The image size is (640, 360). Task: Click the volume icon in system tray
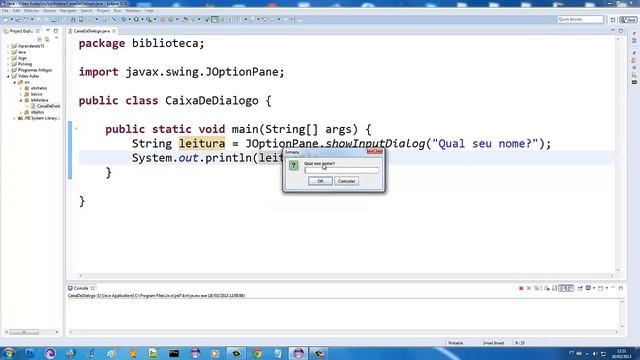(x=594, y=353)
